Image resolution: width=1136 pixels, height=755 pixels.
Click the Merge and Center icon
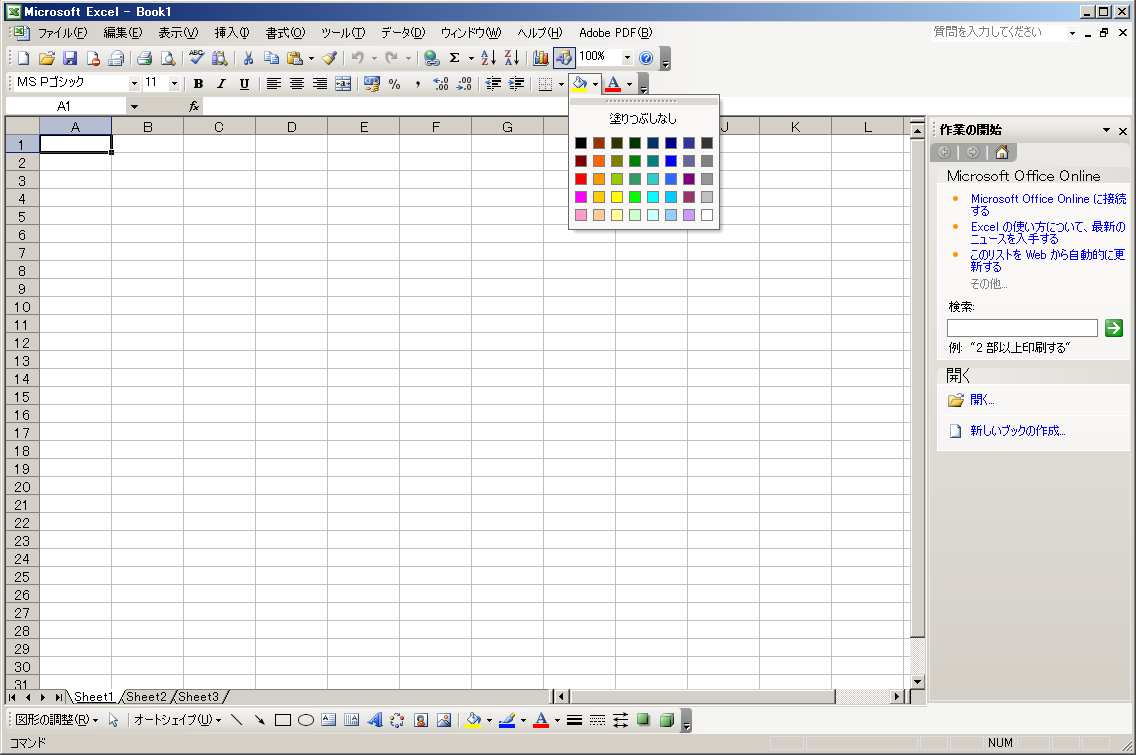point(343,84)
